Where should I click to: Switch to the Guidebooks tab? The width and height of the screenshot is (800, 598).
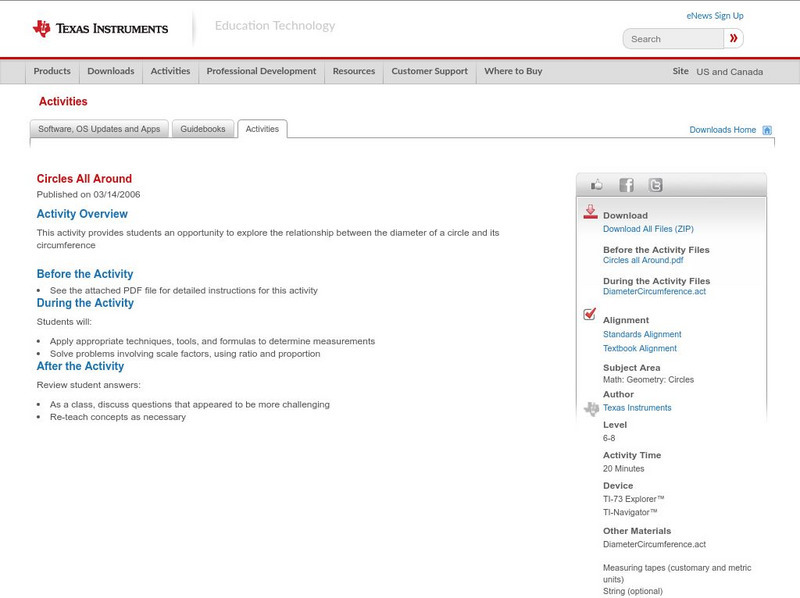[203, 129]
